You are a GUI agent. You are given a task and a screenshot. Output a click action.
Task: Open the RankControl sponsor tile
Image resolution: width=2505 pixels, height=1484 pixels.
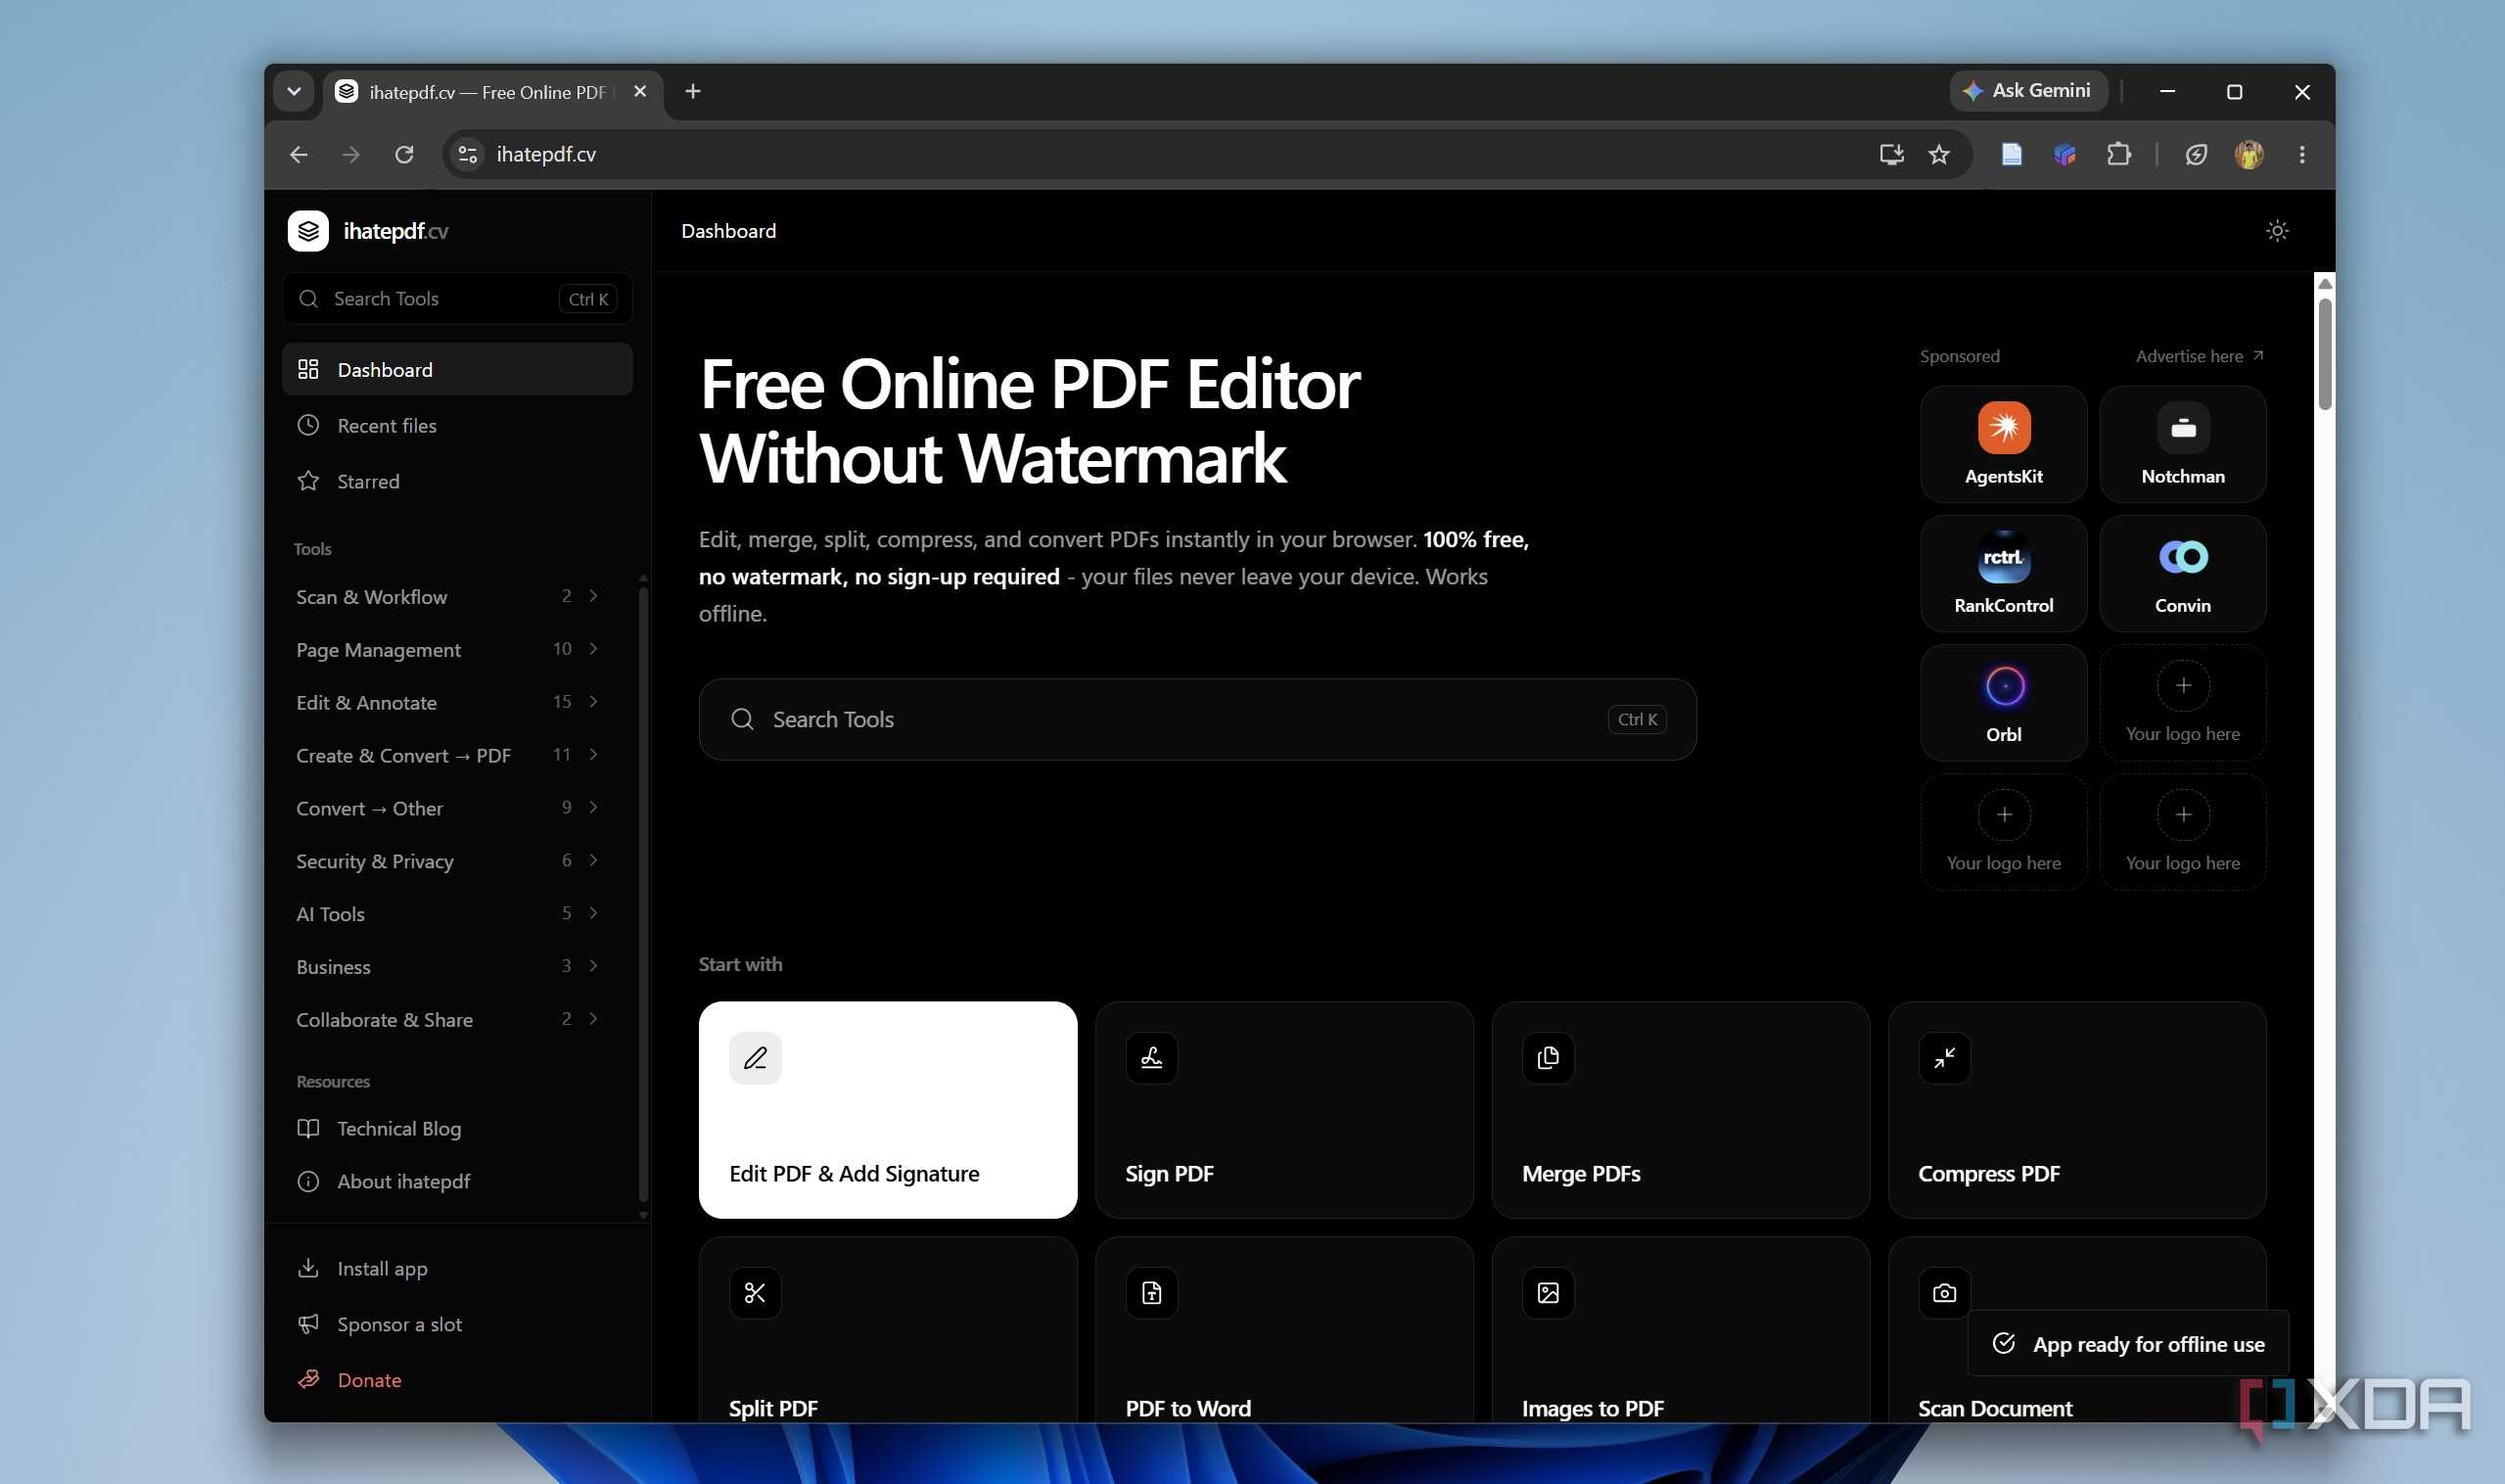2003,573
